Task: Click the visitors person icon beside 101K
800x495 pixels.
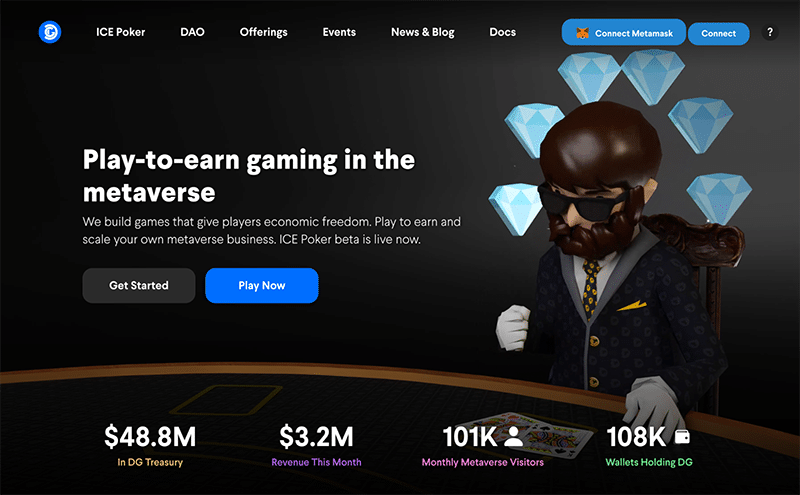Action: point(513,437)
